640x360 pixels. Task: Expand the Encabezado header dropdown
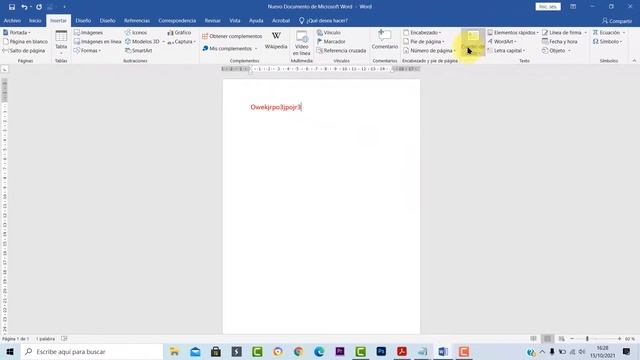click(x=422, y=32)
